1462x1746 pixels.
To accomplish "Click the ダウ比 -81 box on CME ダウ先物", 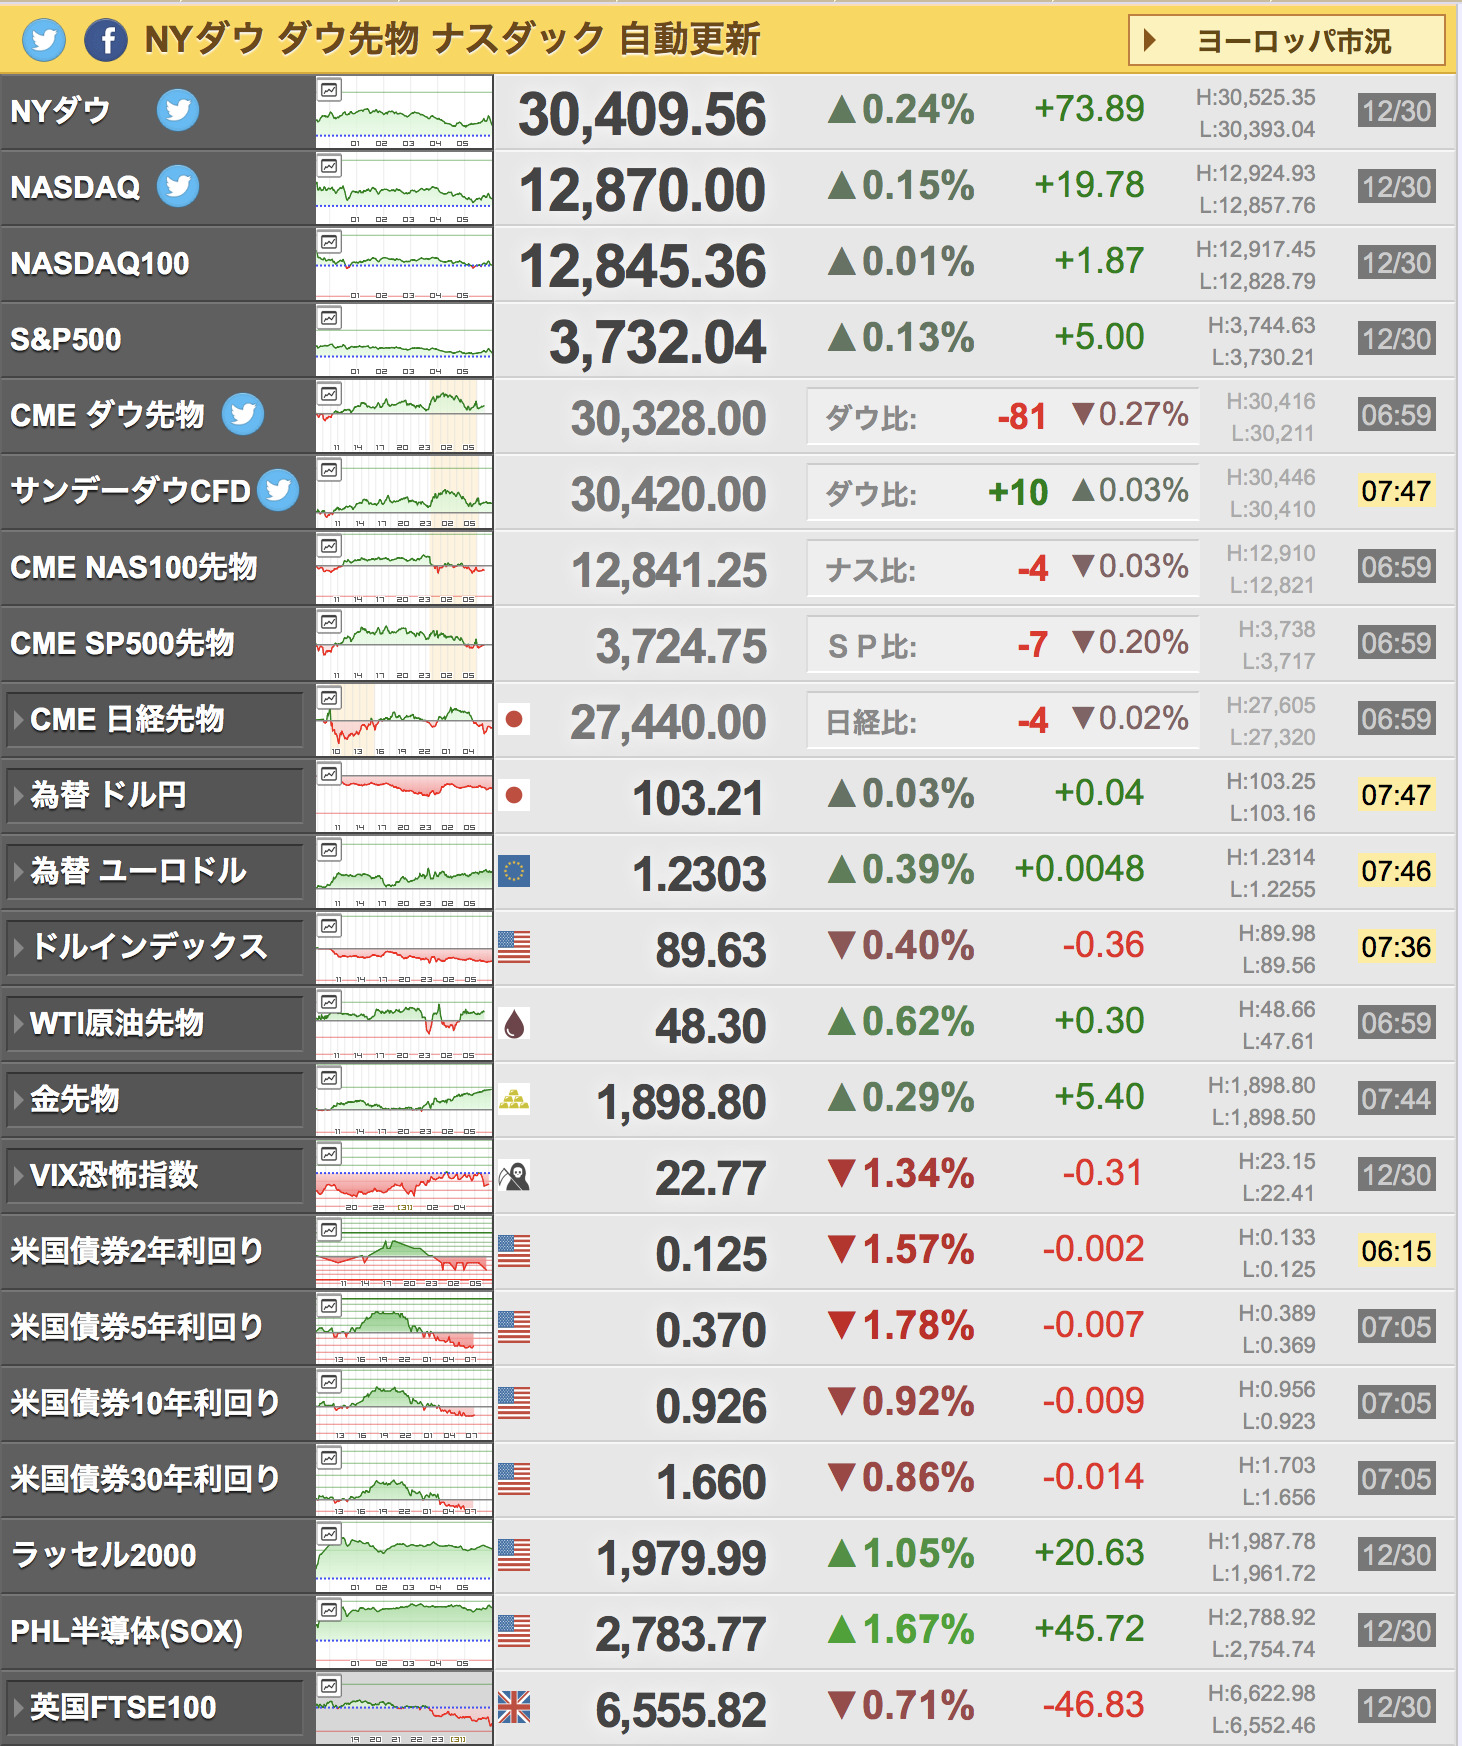I will [x=1003, y=416].
